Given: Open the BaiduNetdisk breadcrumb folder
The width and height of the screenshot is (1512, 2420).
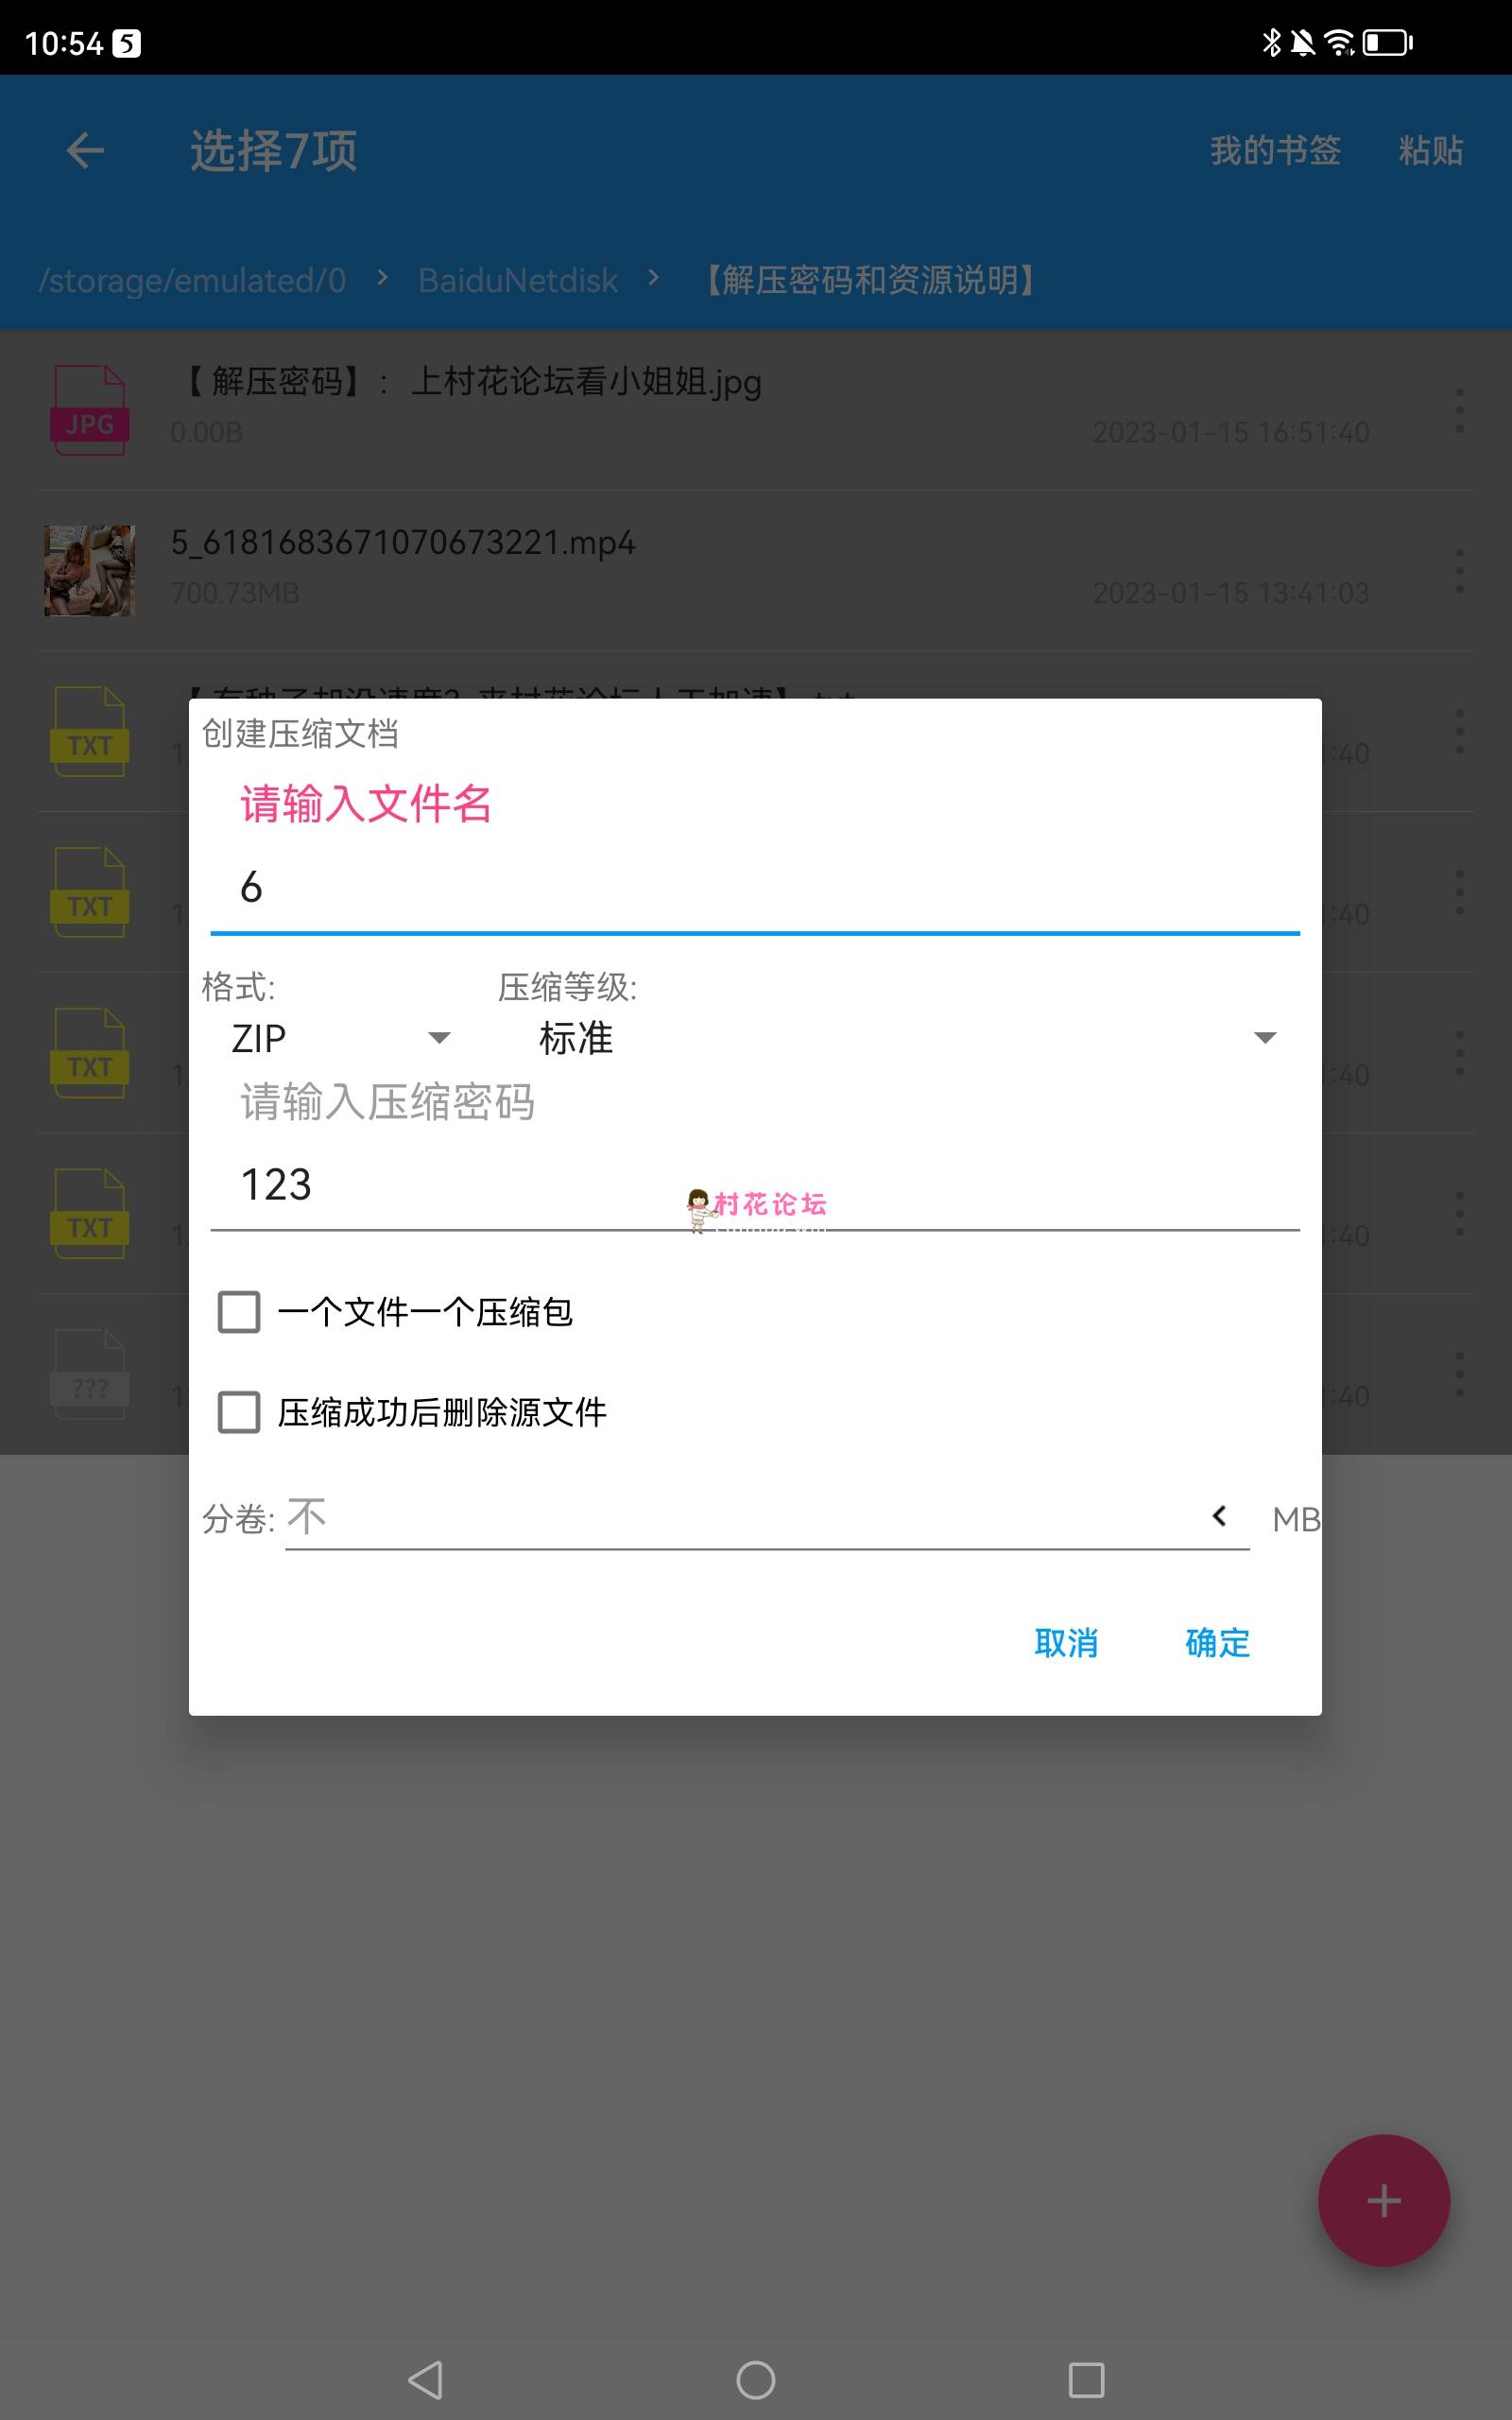Looking at the screenshot, I should 518,281.
